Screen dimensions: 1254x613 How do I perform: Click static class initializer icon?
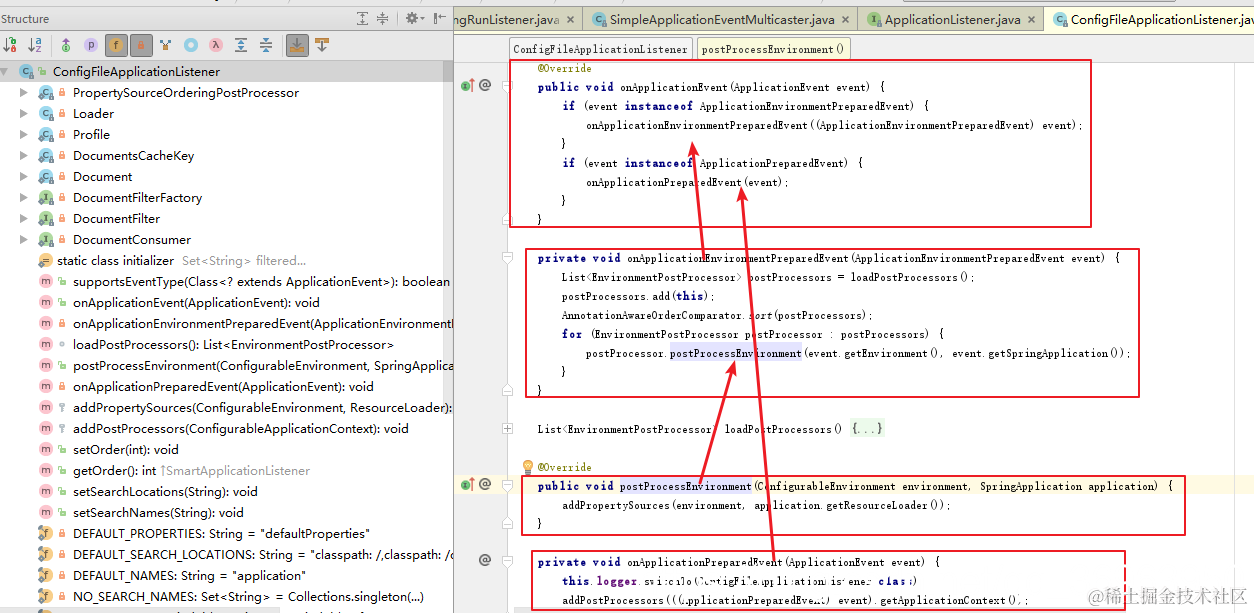(x=45, y=261)
